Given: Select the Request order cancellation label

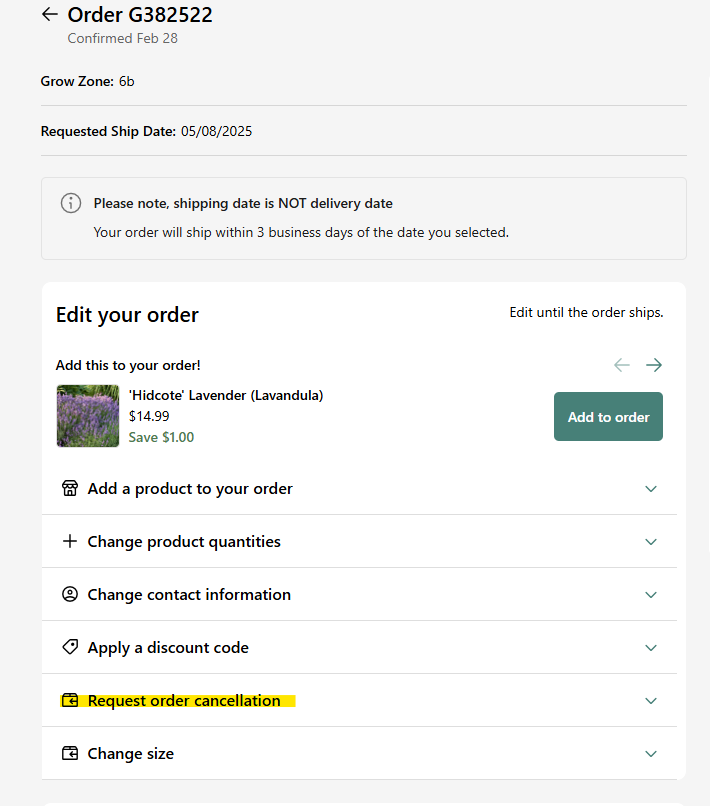Looking at the screenshot, I should point(184,701).
